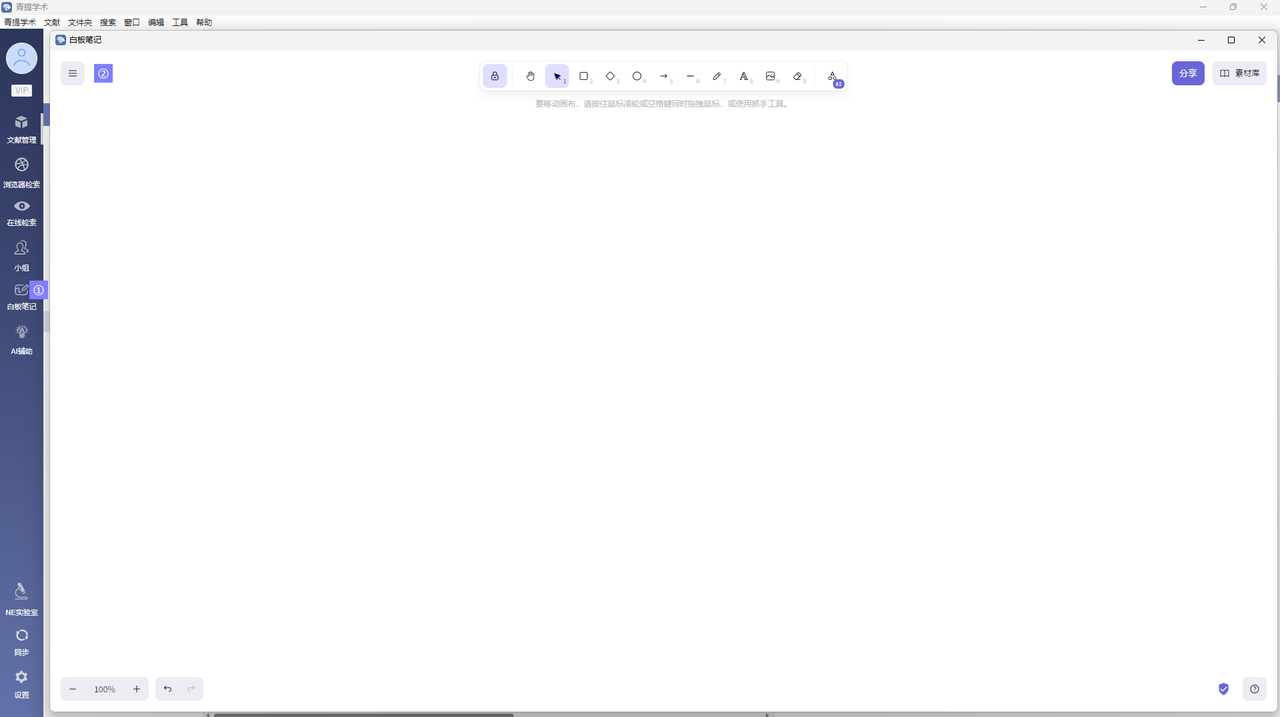
Task: Choose the insert image tool
Action: click(x=770, y=76)
